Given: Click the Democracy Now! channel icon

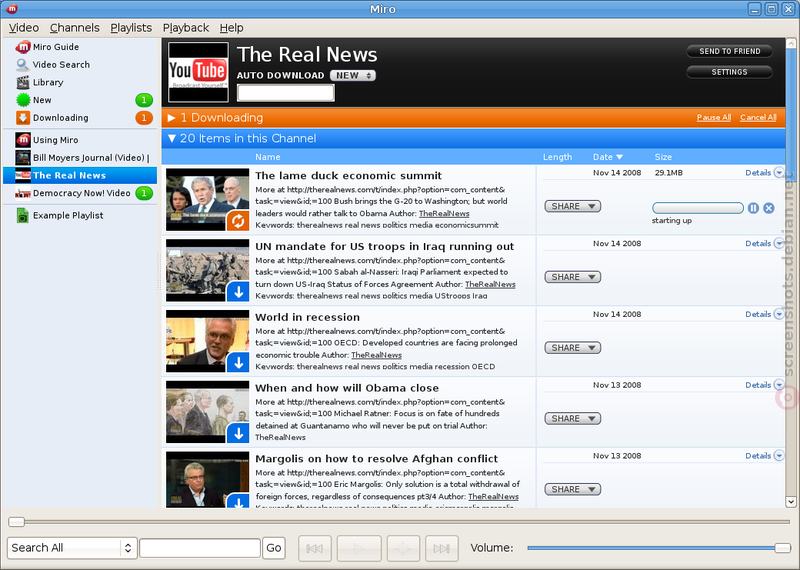Looking at the screenshot, I should pyautogui.click(x=23, y=193).
